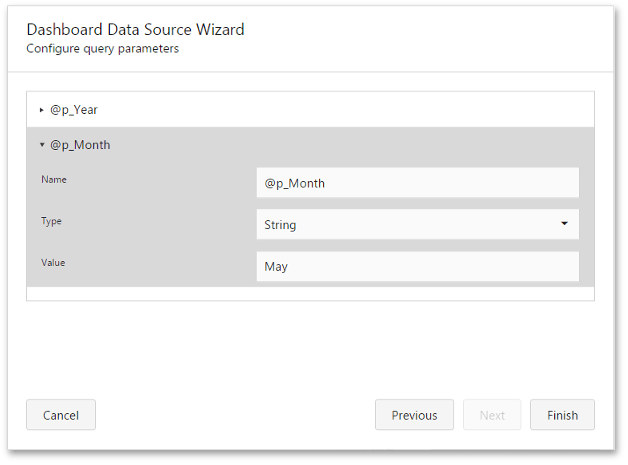
Task: Select the @p_Month parameter header label
Action: coord(80,145)
